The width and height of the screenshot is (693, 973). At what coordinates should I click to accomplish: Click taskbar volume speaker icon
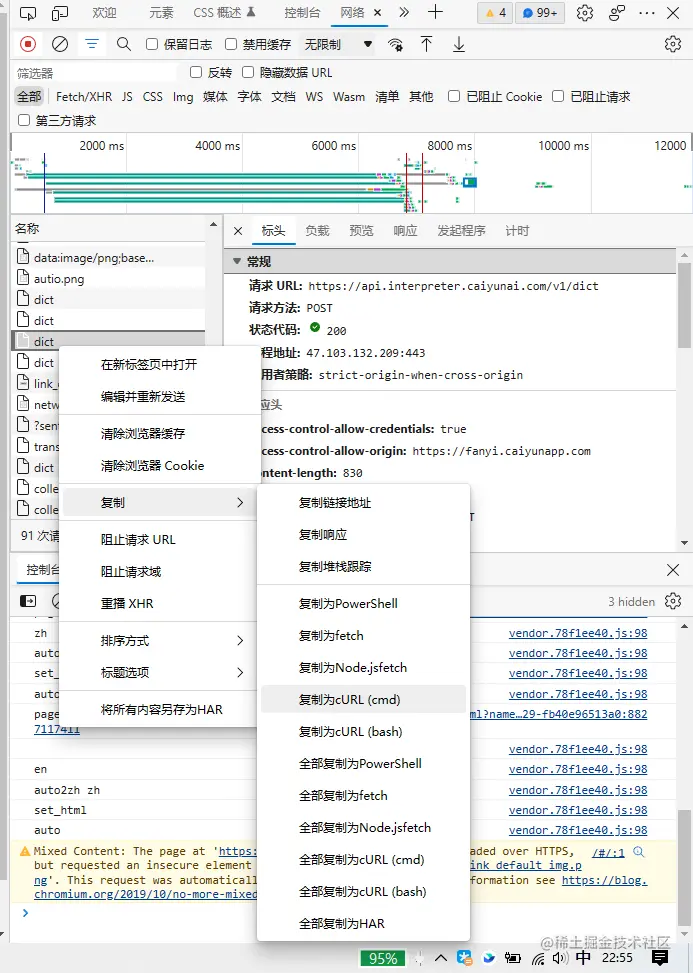[560, 958]
